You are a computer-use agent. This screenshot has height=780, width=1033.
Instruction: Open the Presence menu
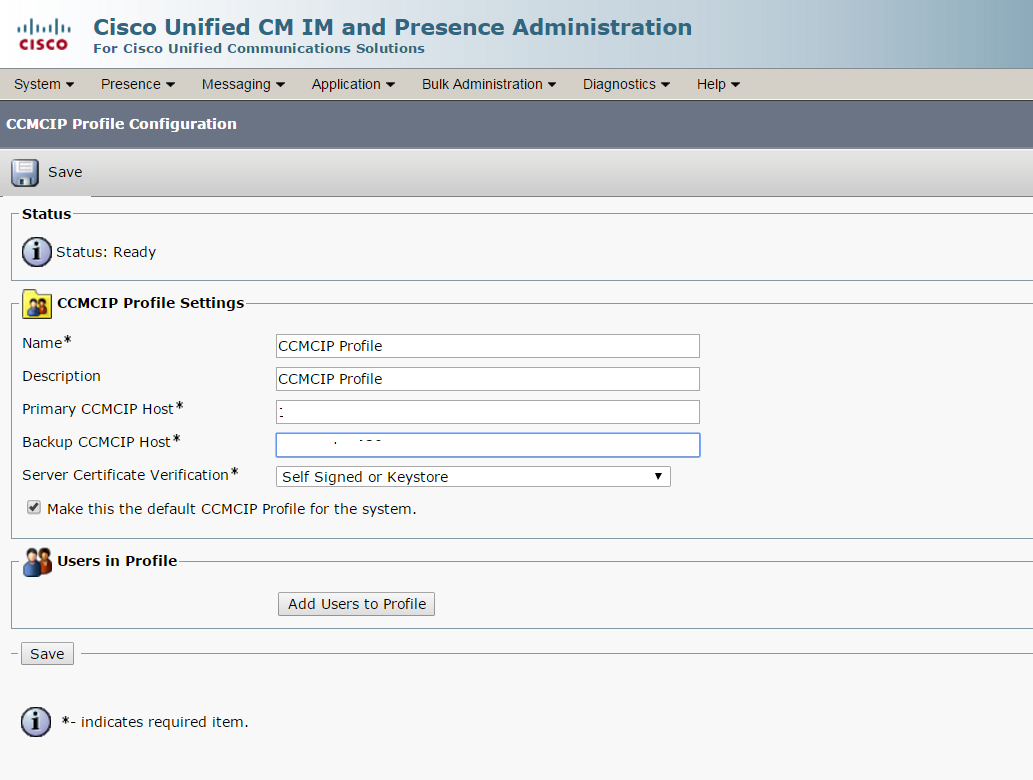[x=138, y=84]
